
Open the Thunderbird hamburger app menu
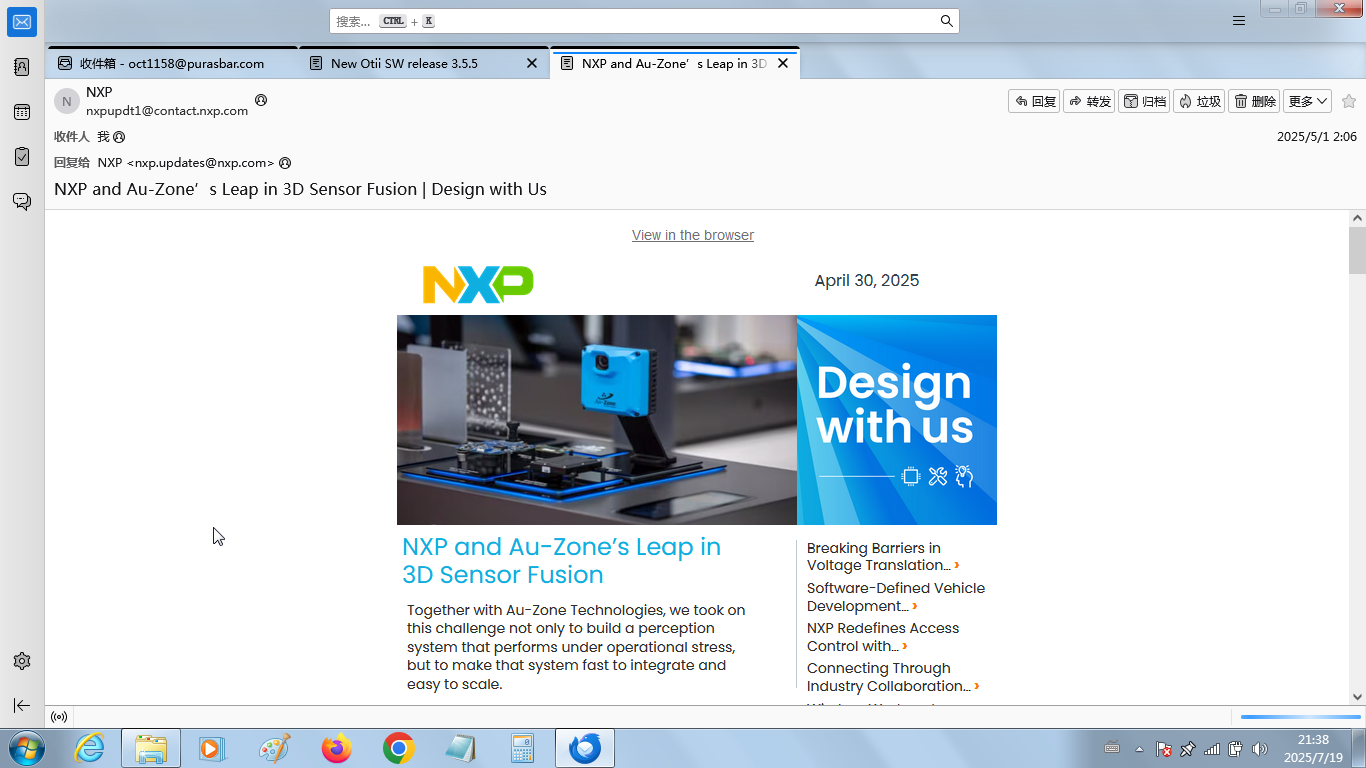[x=1239, y=21]
